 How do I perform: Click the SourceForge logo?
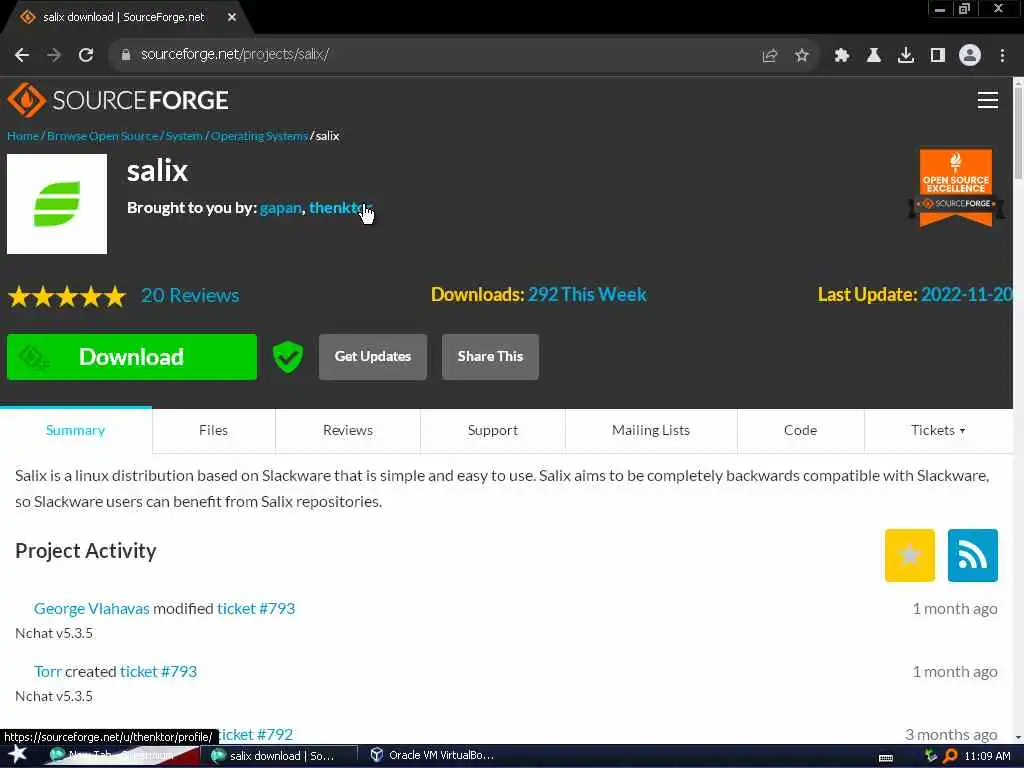[118, 100]
